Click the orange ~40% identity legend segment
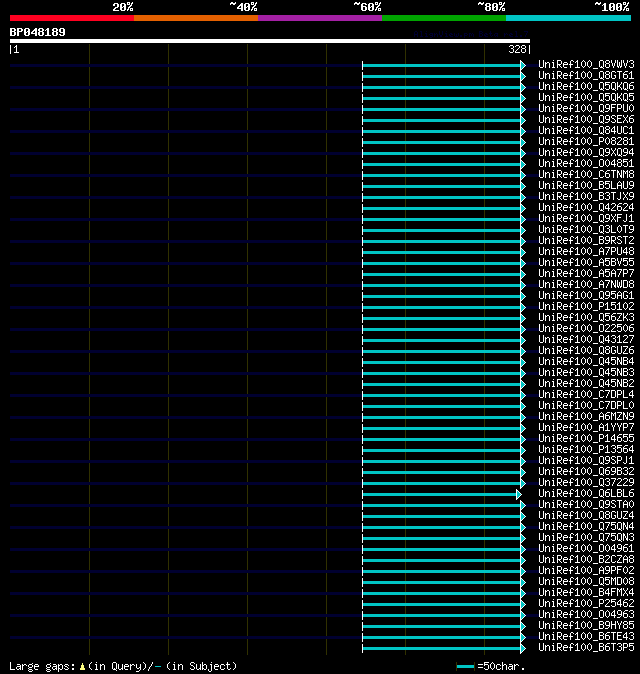640x674 pixels. (x=196, y=18)
